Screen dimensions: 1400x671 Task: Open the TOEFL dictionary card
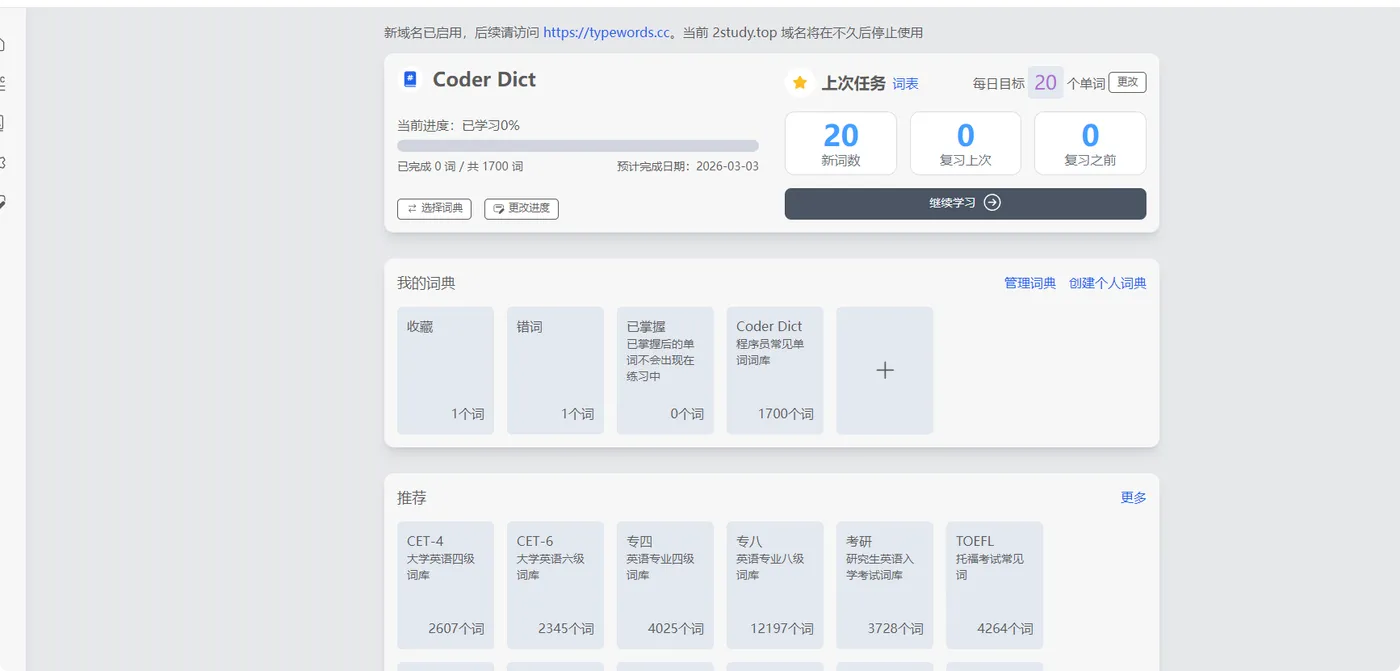tap(995, 586)
